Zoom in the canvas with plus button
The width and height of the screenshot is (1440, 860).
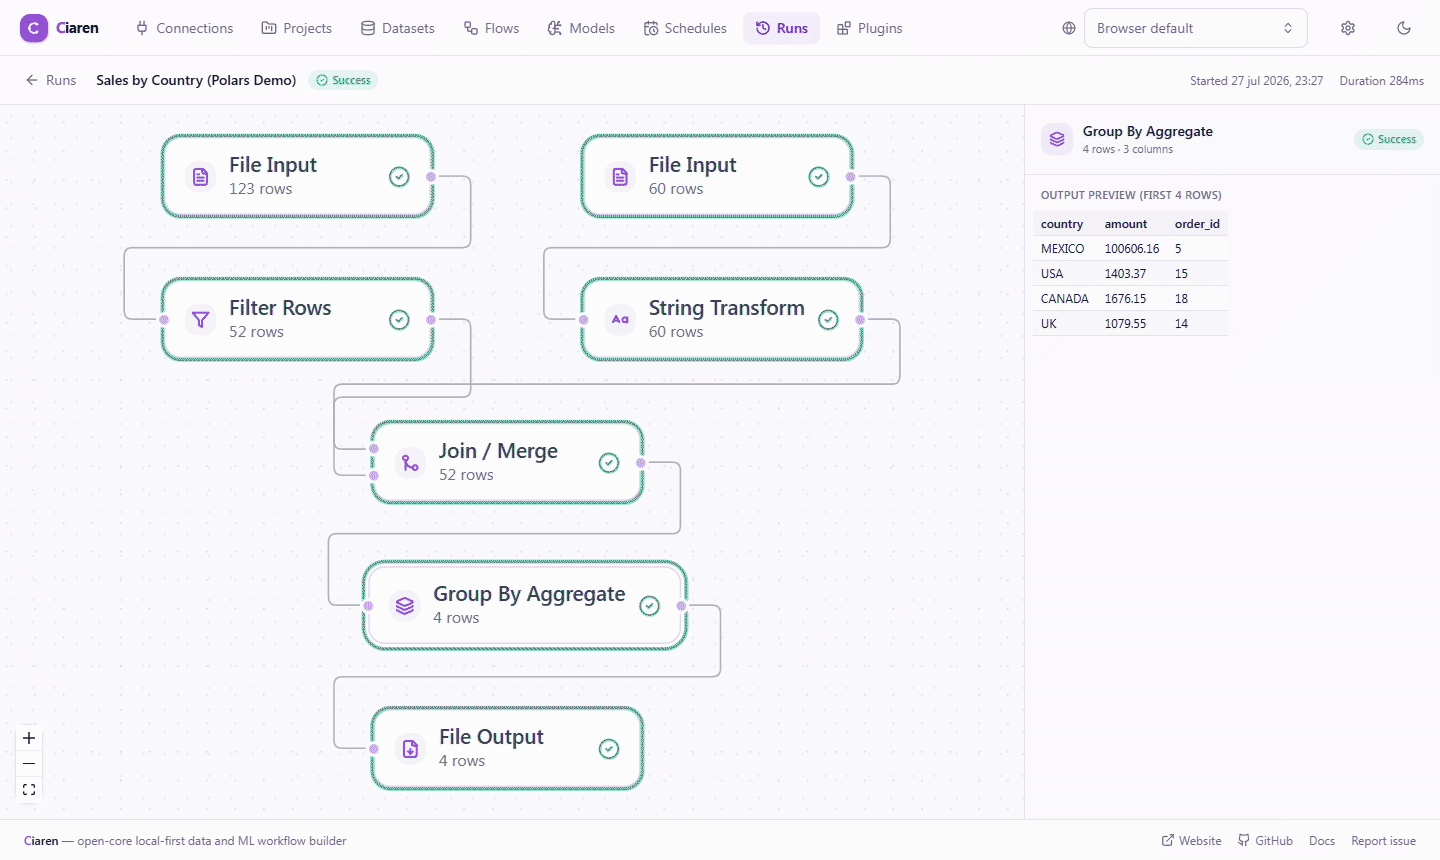(x=29, y=738)
